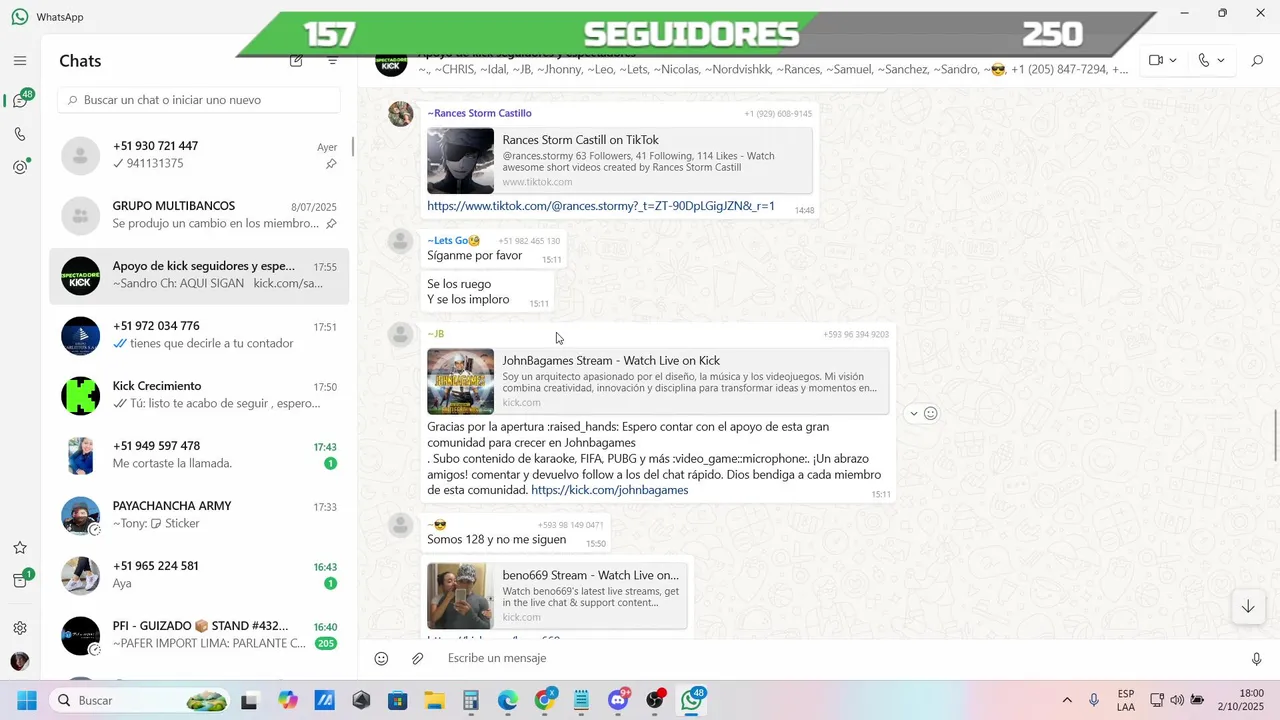This screenshot has height=720, width=1280.
Task: Click sender name ~Rances Storm Castillo
Action: 479,113
